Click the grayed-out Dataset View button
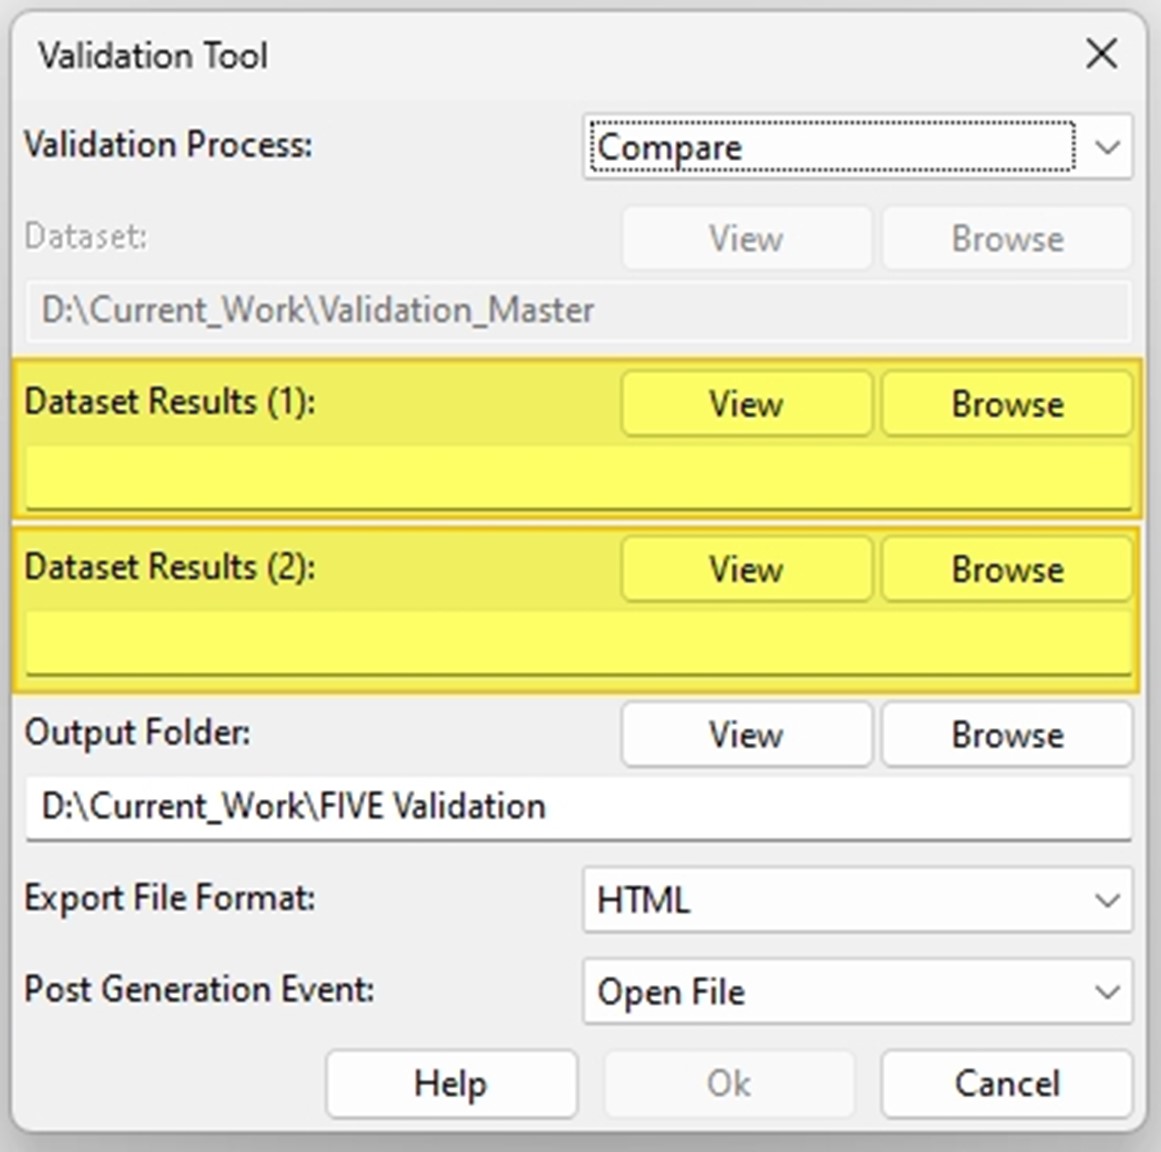 click(x=746, y=238)
